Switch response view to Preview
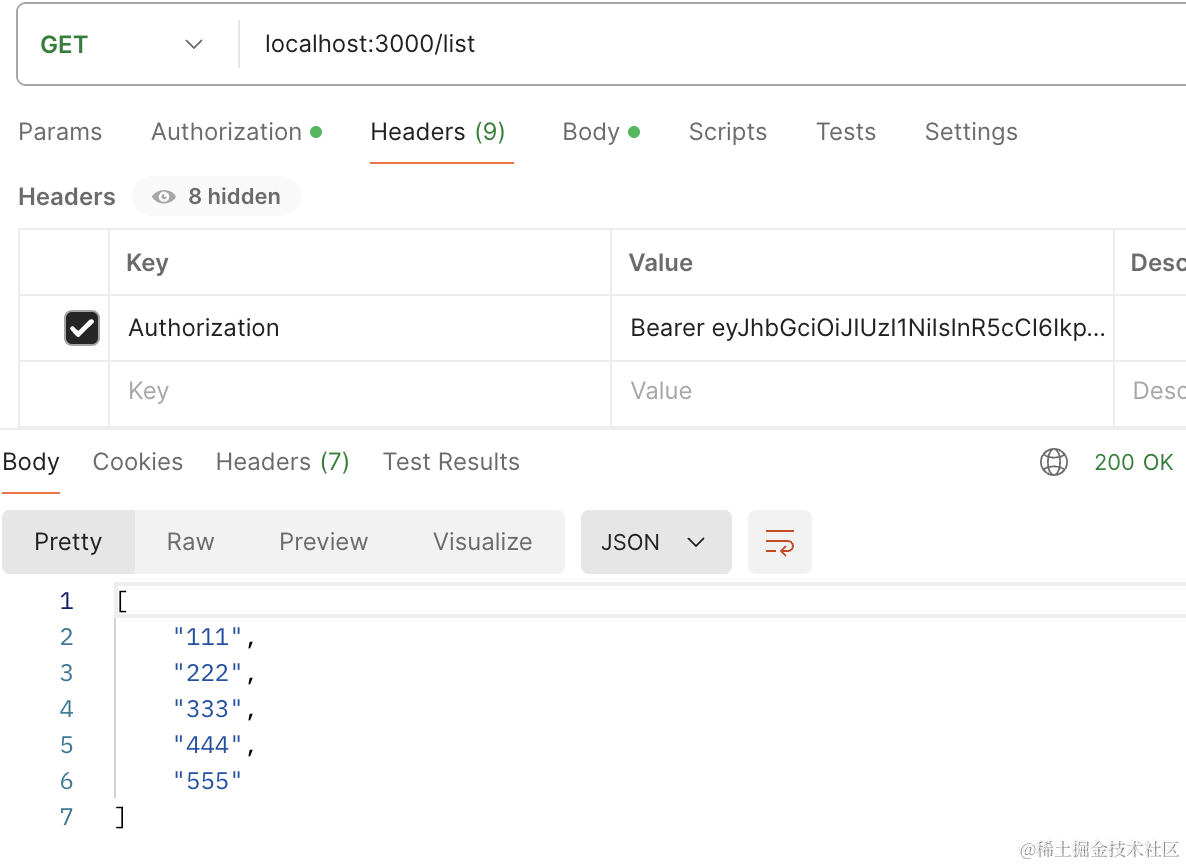This screenshot has width=1186, height=866. 323,542
